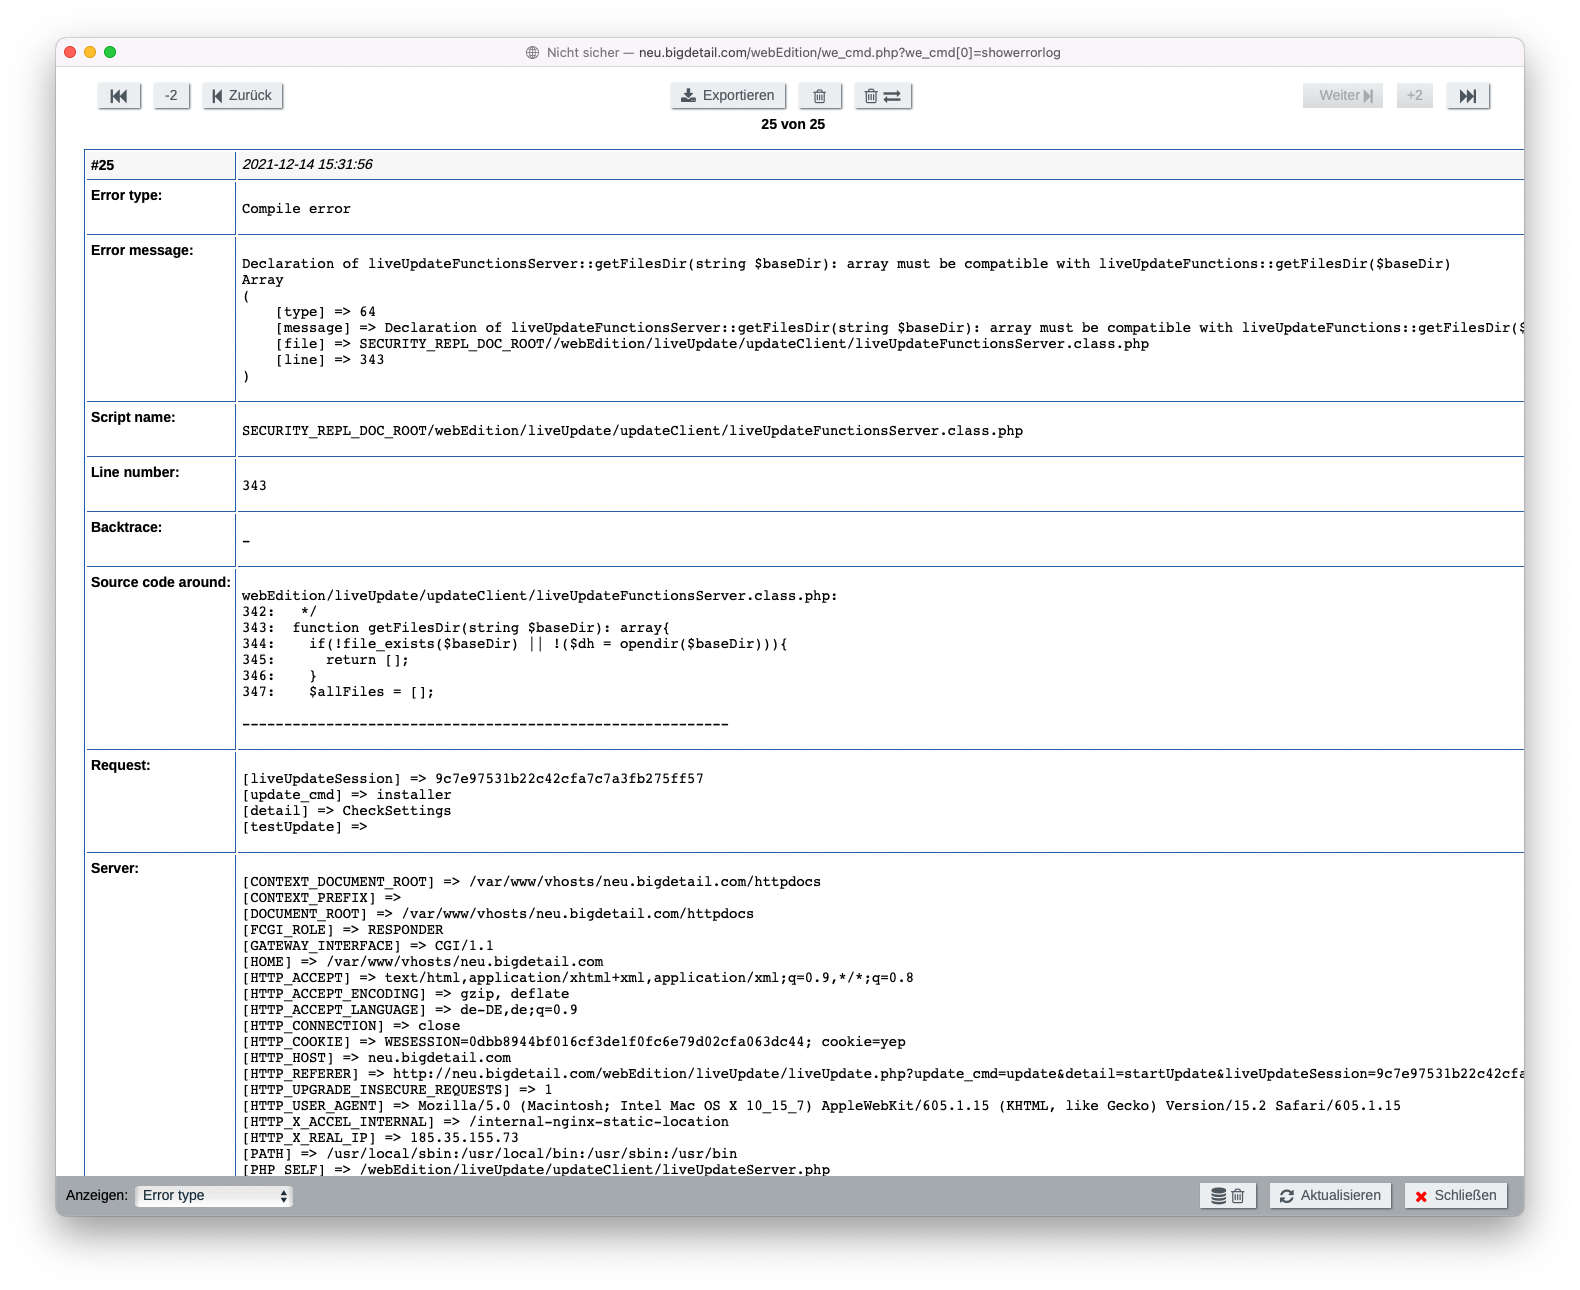Image resolution: width=1580 pixels, height=1290 pixels.
Task: Click the "Compile error" value
Action: click(296, 209)
